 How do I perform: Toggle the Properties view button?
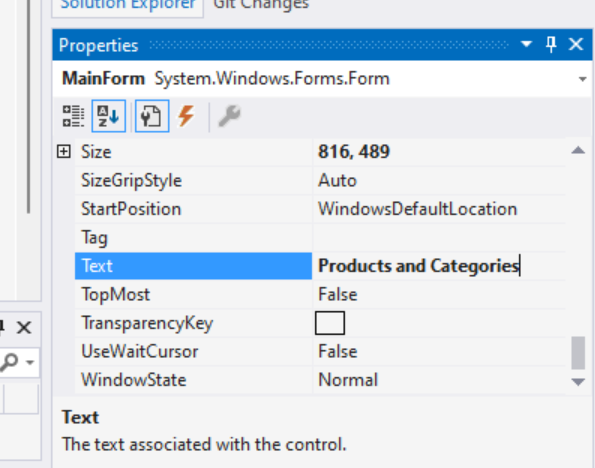click(x=152, y=116)
